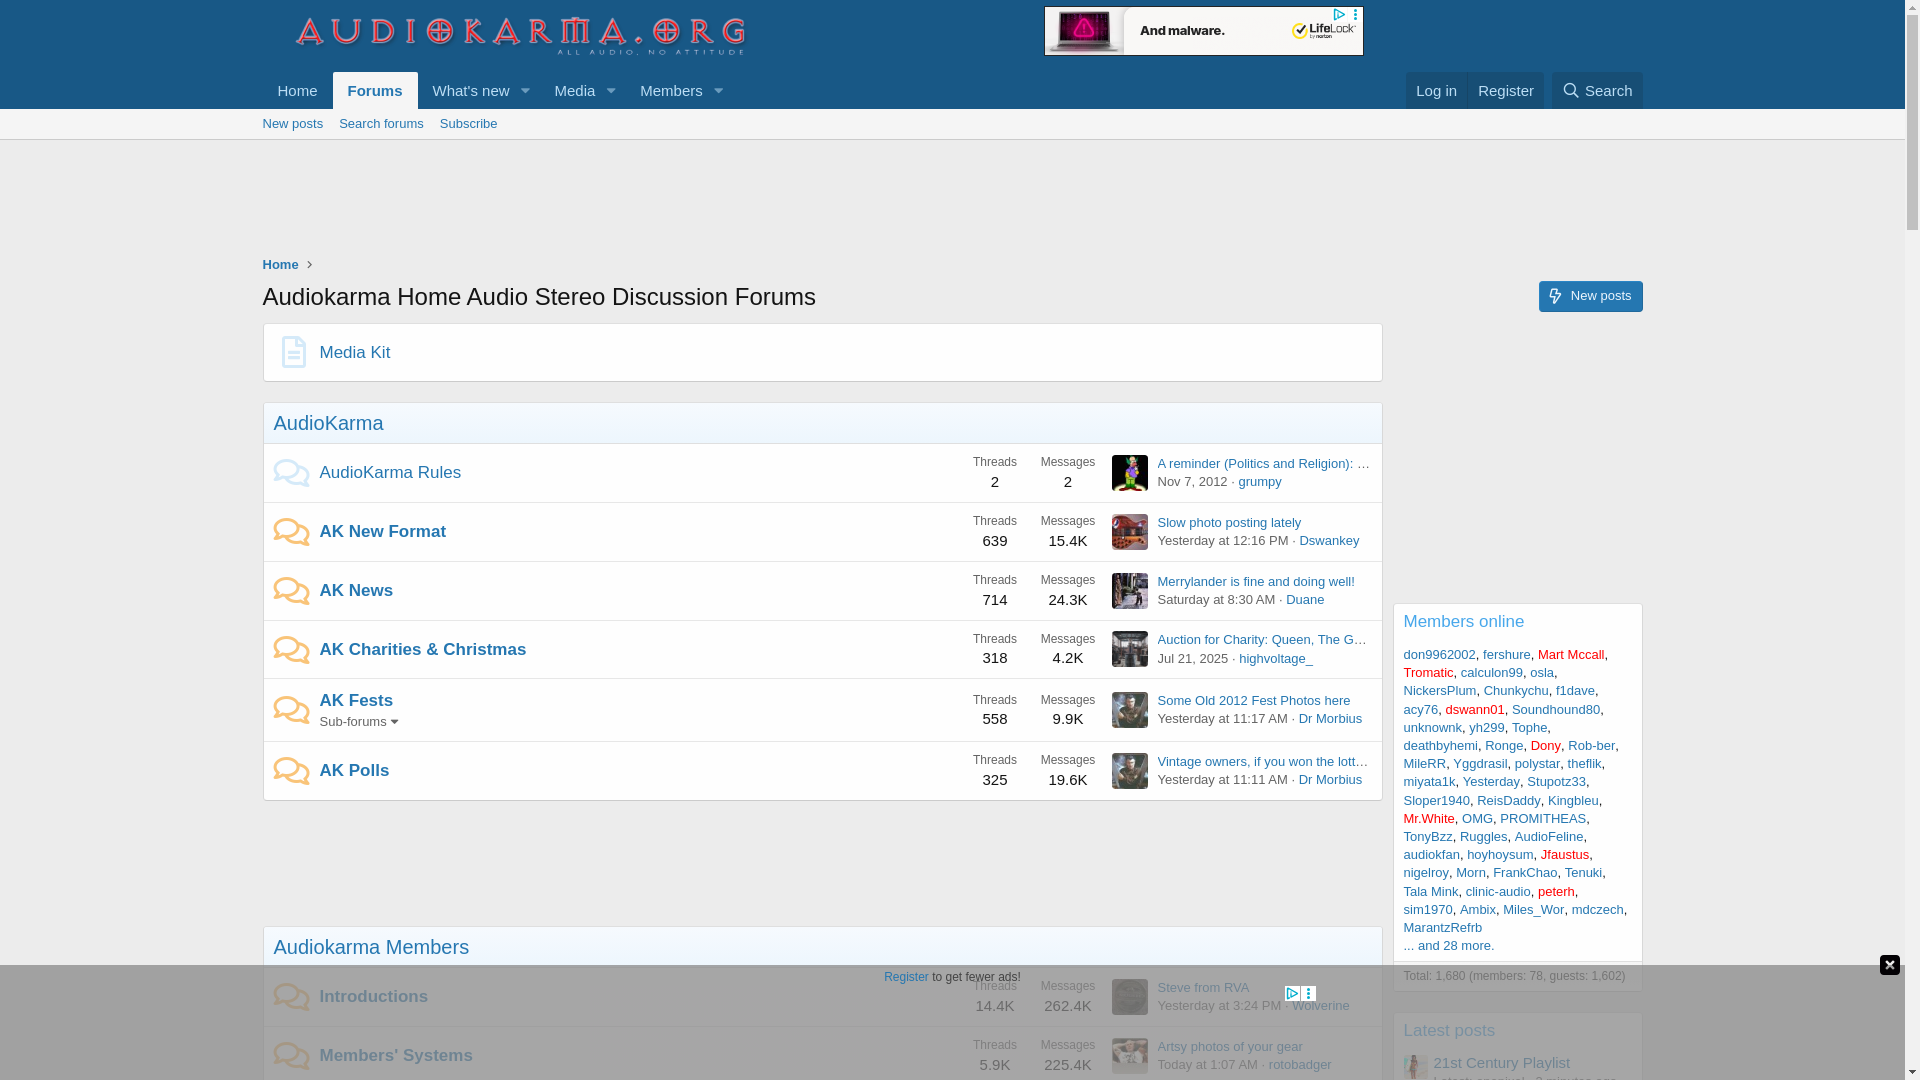Open Dswankey's avatar in AK New Format row

click(1130, 532)
